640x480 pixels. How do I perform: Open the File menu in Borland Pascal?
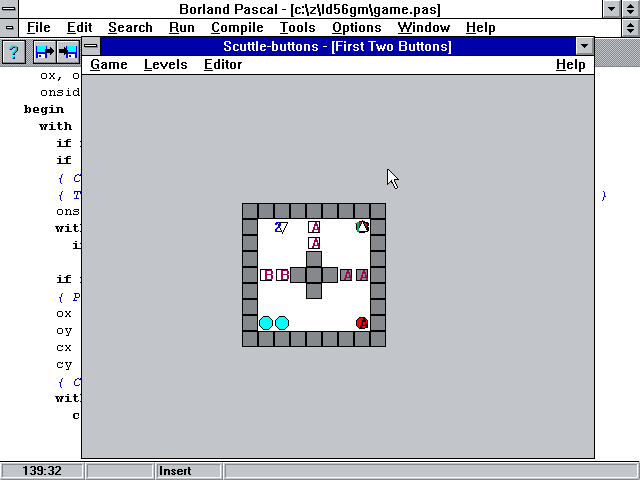39,27
